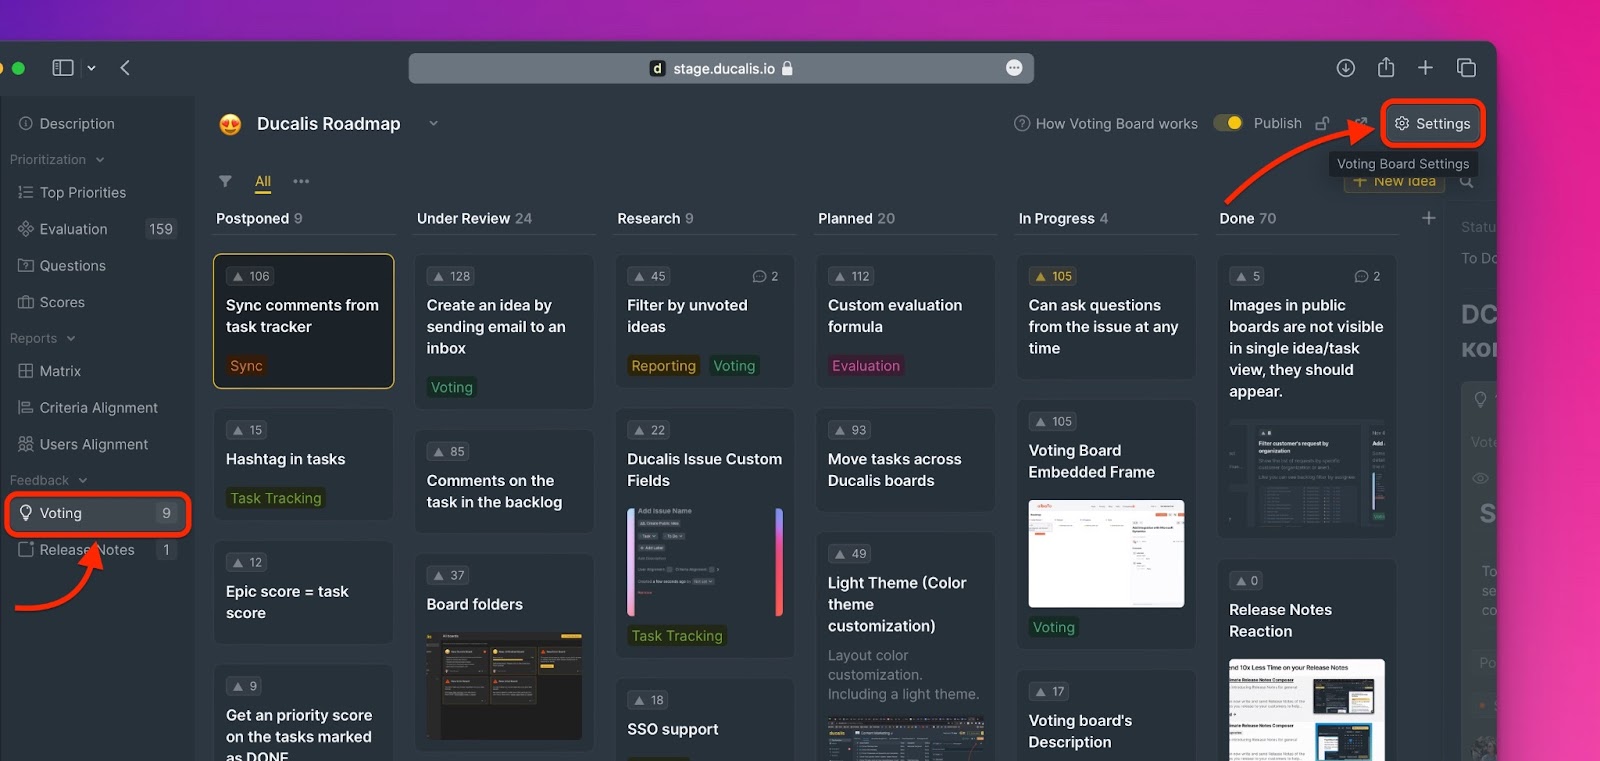Click the unlock icon next to Publish
The image size is (1600, 761).
tap(1322, 123)
